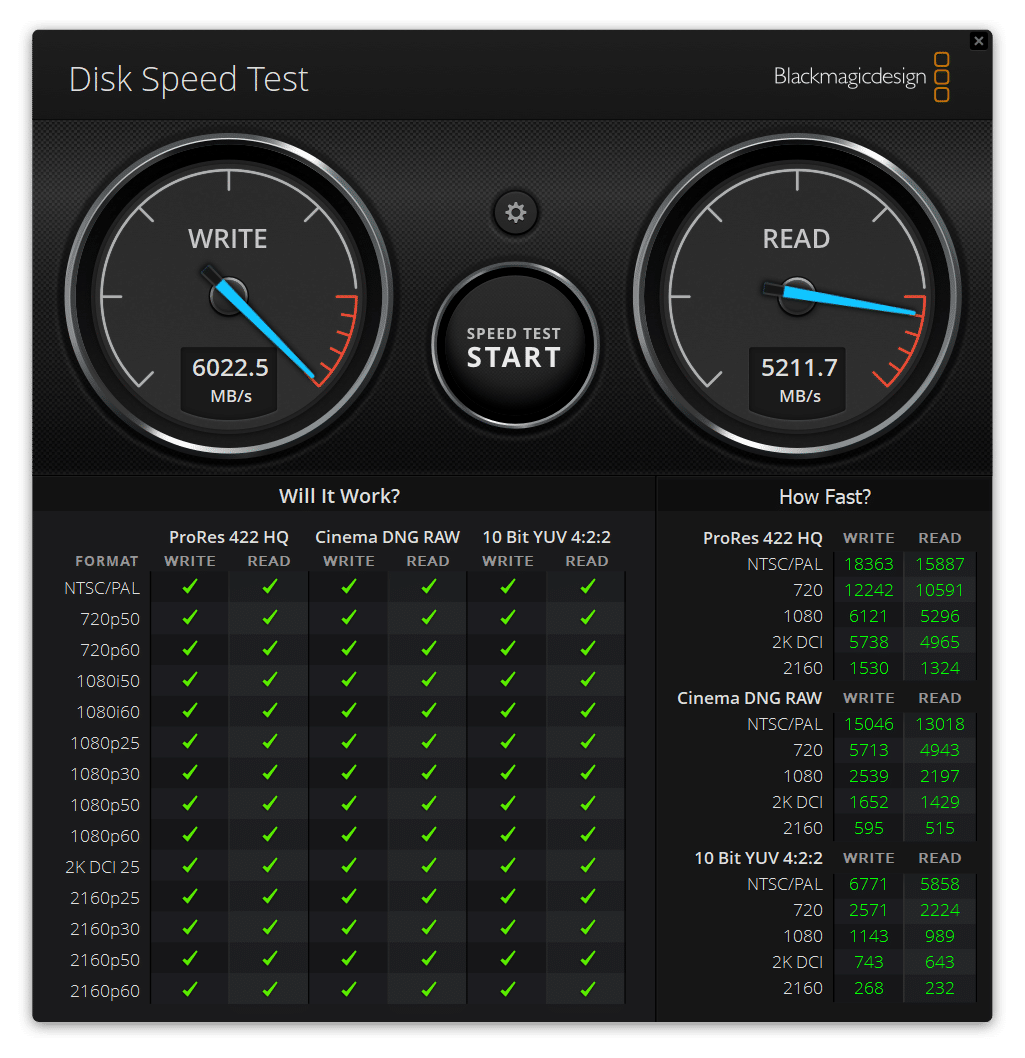Click the NTSC/PAL format row label
The width and height of the screenshot is (1025, 1058).
tap(102, 588)
